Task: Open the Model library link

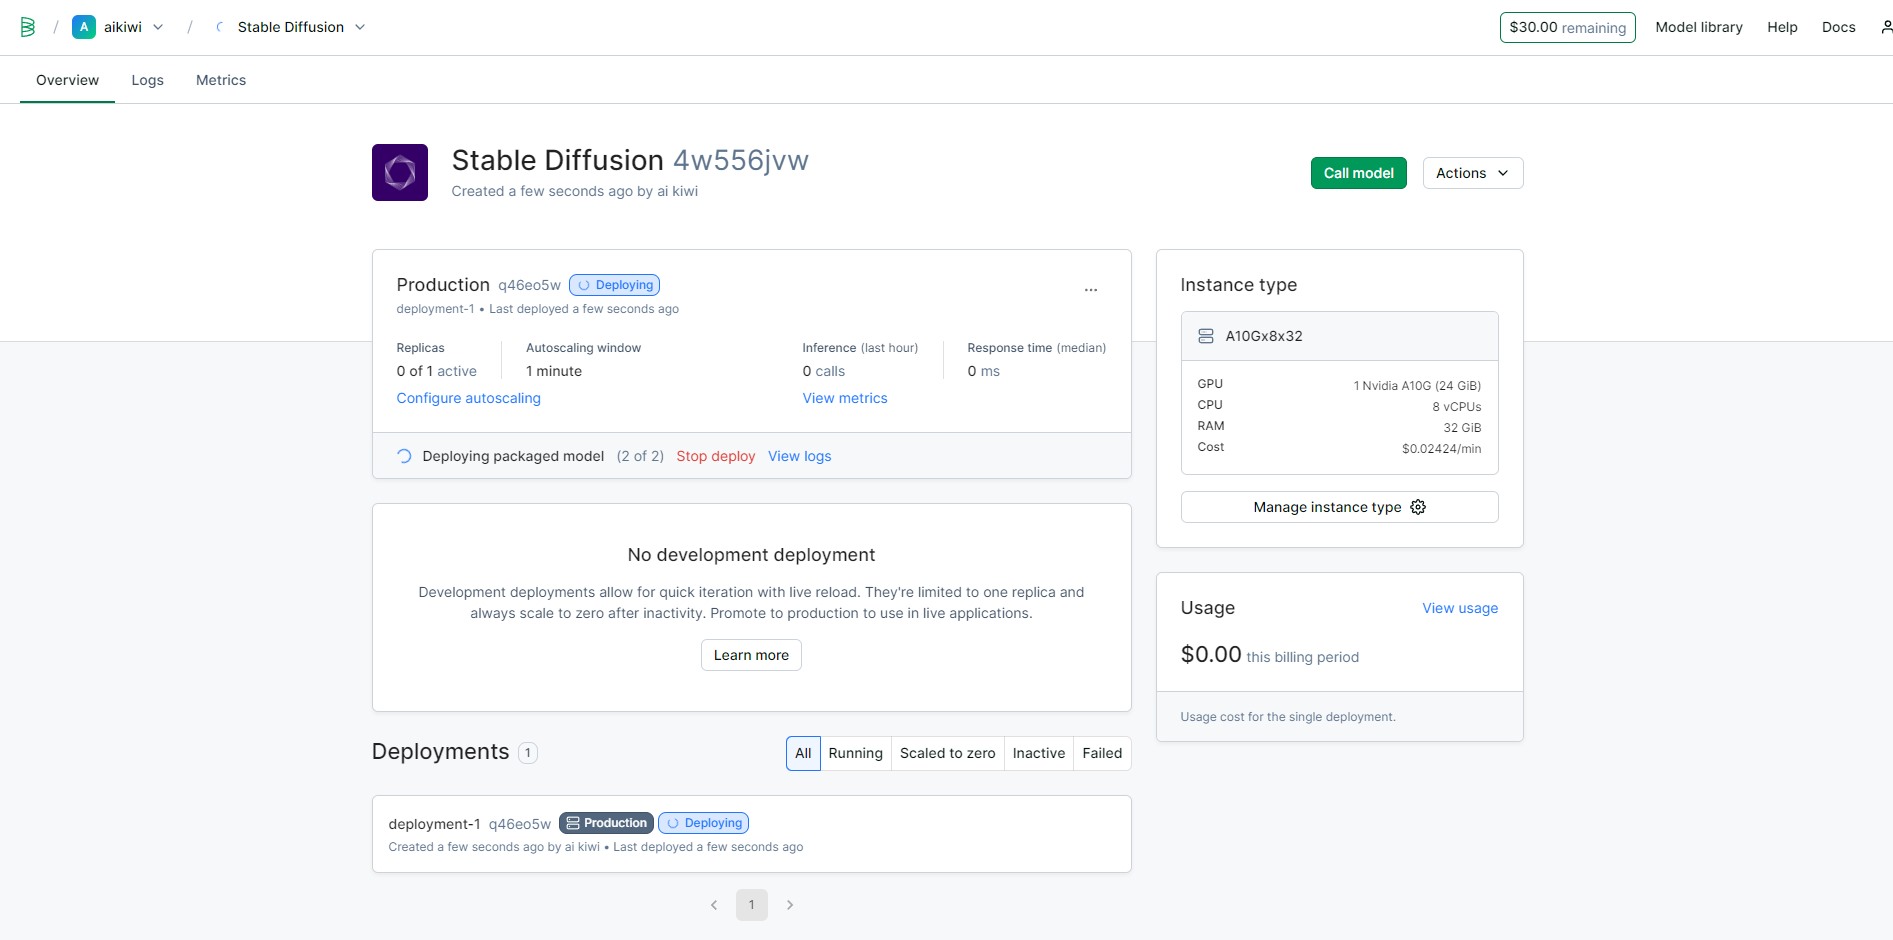Action: (1699, 27)
